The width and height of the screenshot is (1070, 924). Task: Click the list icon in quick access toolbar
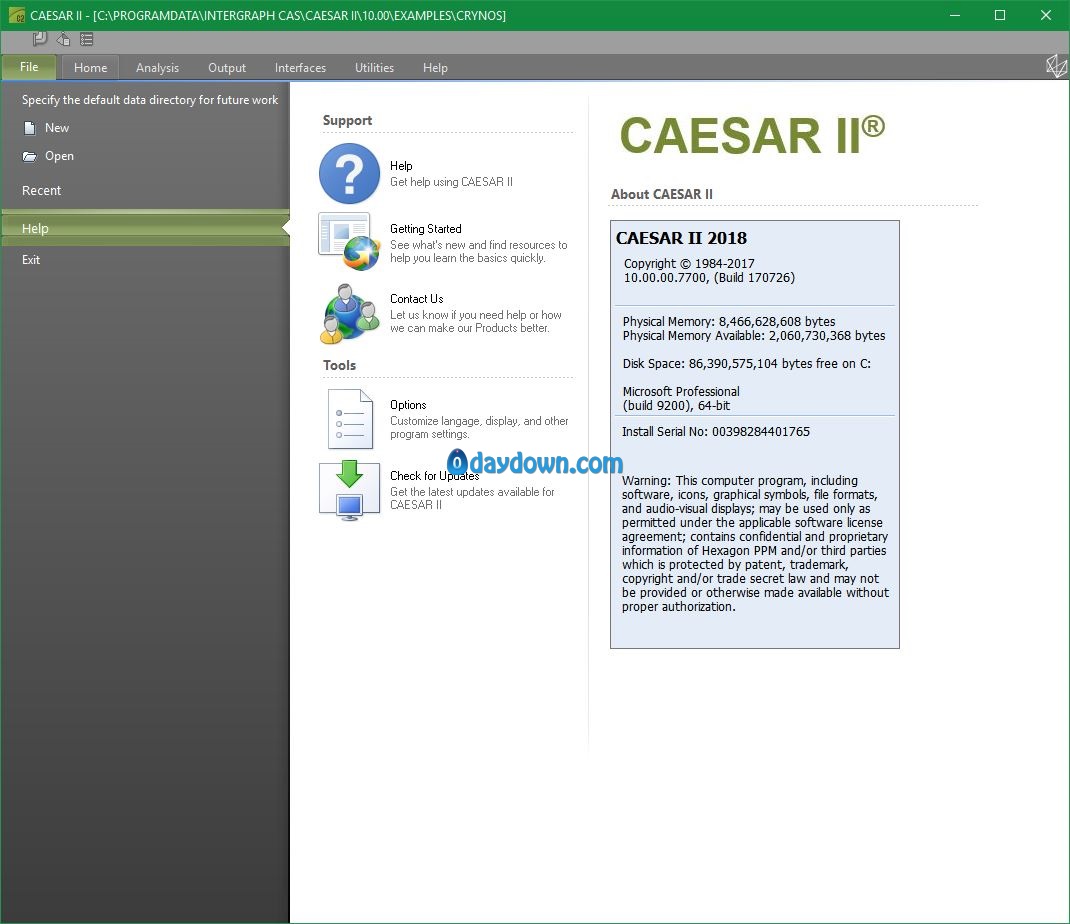point(87,39)
